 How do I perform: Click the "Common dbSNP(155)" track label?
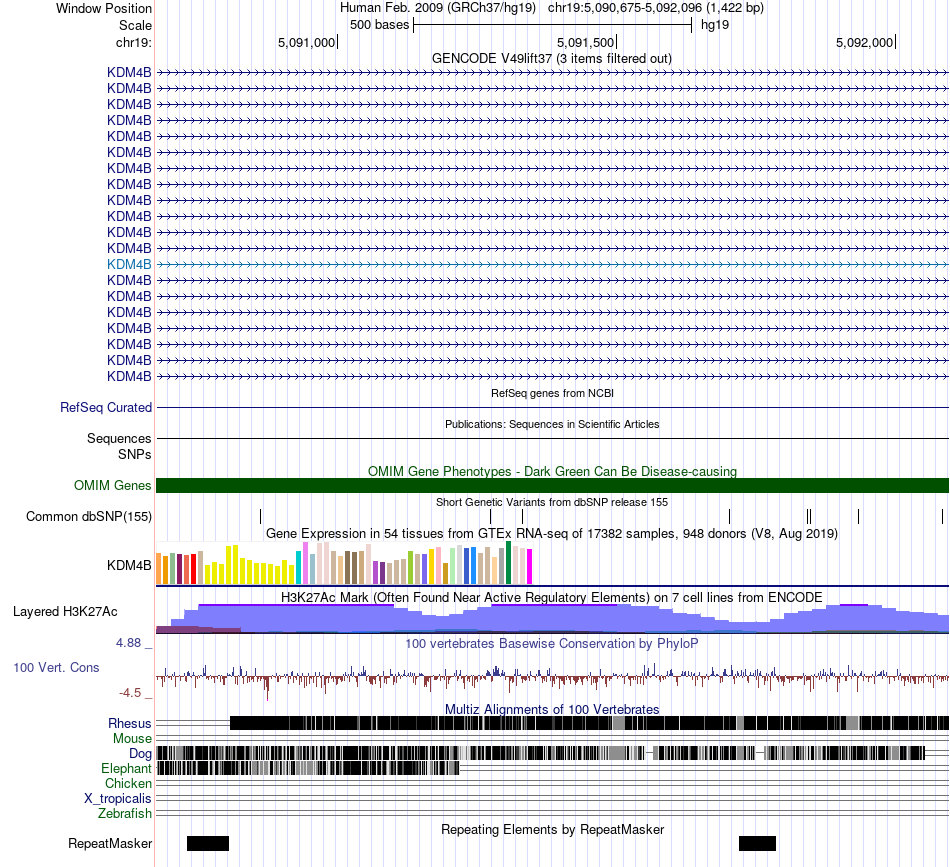89,516
